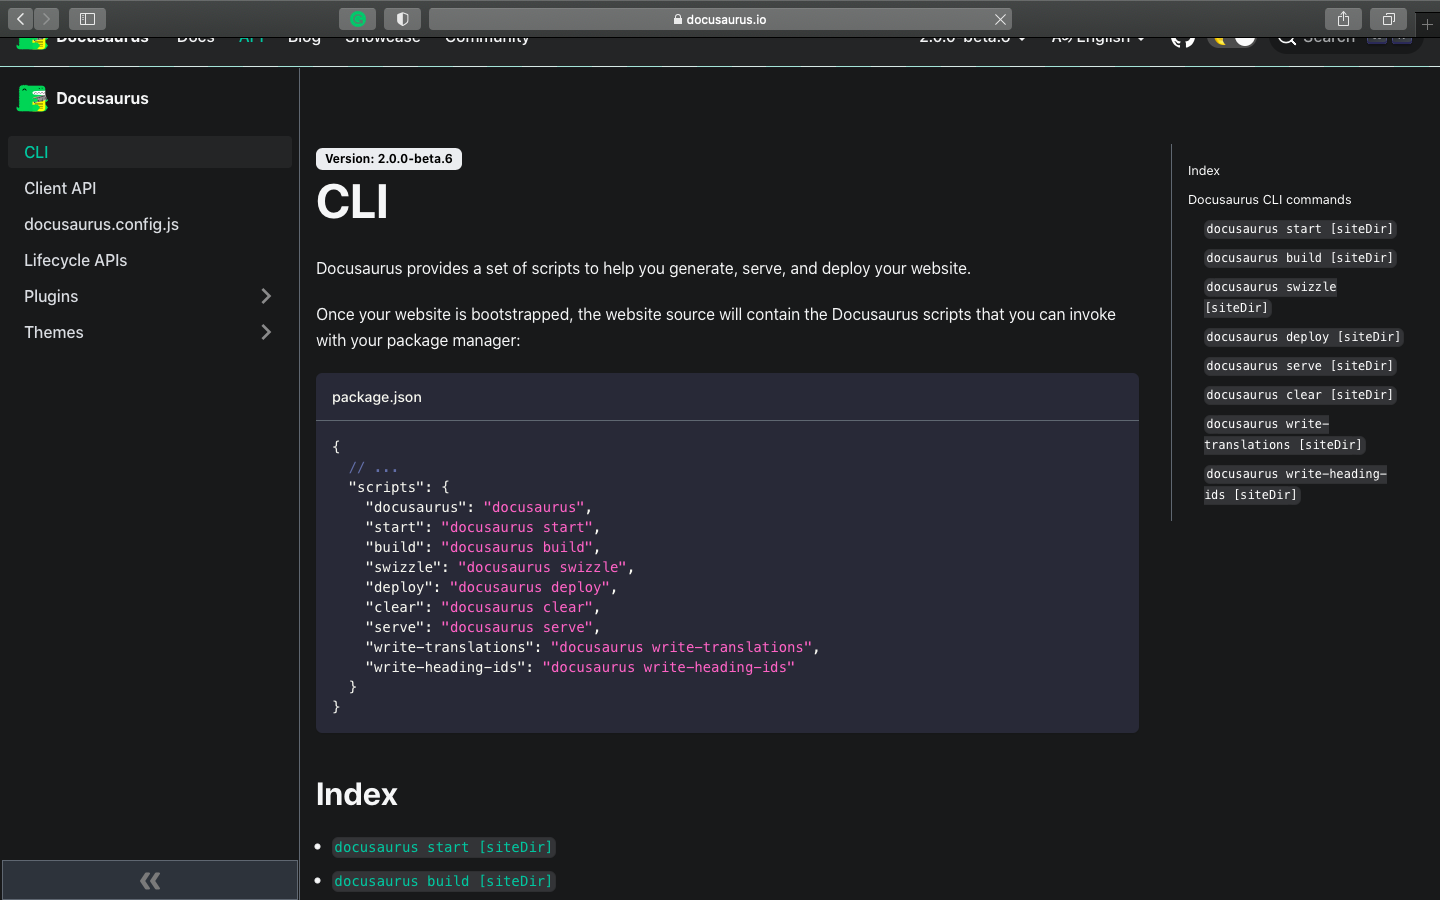The height and width of the screenshot is (900, 1440).
Task: Open the Themes label in the sidebar
Action: tap(54, 332)
